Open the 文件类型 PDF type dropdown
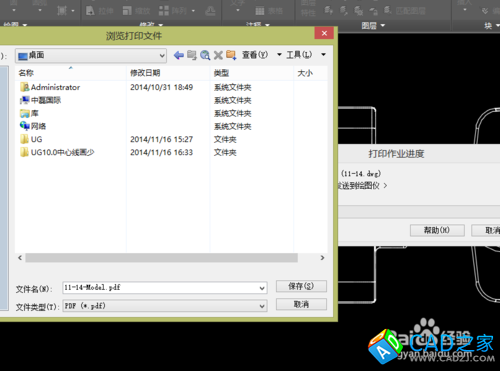This screenshot has height=371, width=500. (262, 306)
